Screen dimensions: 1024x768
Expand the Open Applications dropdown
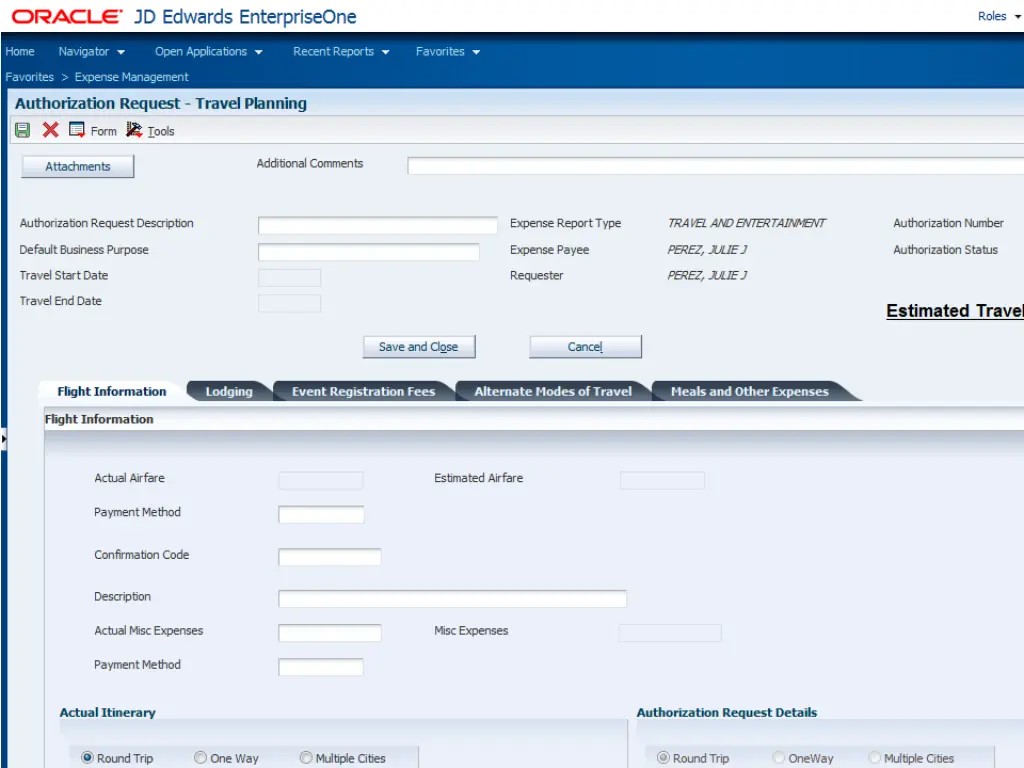pyautogui.click(x=208, y=52)
